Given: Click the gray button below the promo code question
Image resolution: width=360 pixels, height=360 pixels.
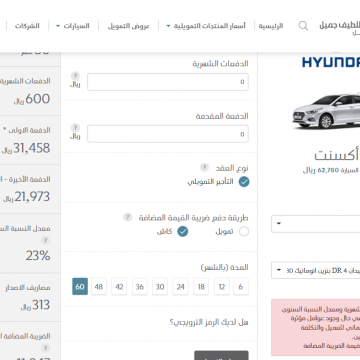Looking at the screenshot, I should 221,355.
